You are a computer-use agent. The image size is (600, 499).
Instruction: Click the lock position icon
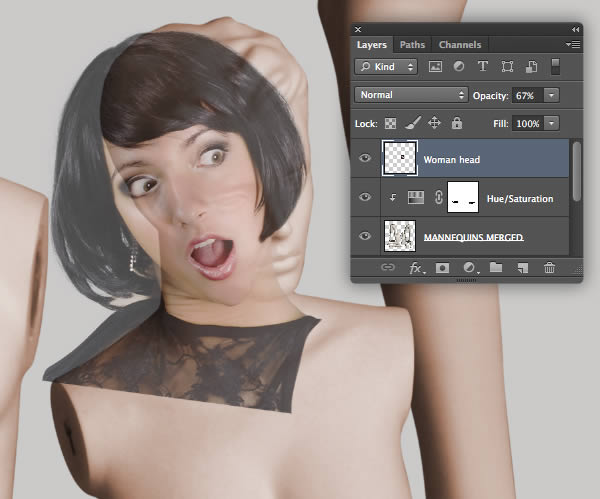pyautogui.click(x=434, y=123)
